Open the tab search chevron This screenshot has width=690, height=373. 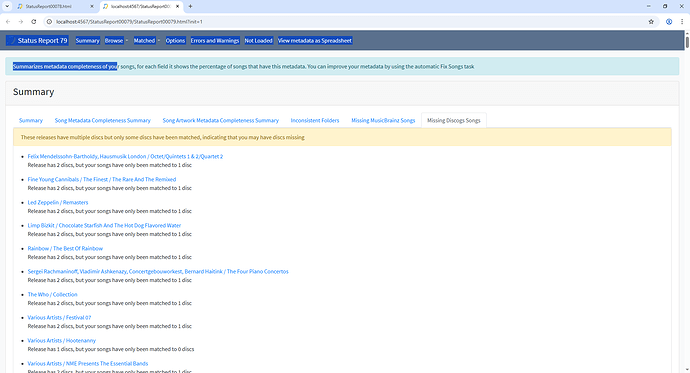7,7
